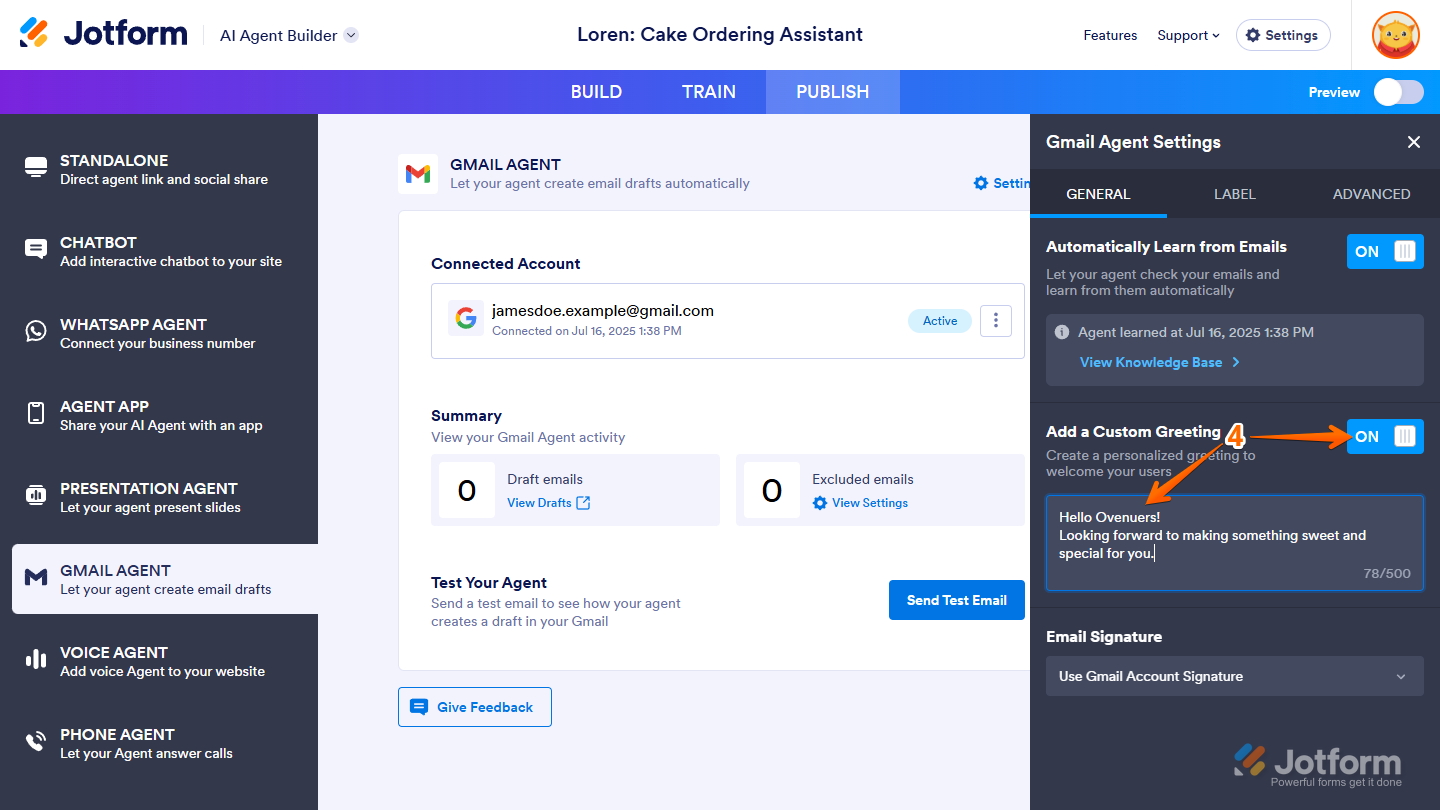Open the Support dropdown menu

pyautogui.click(x=1188, y=35)
